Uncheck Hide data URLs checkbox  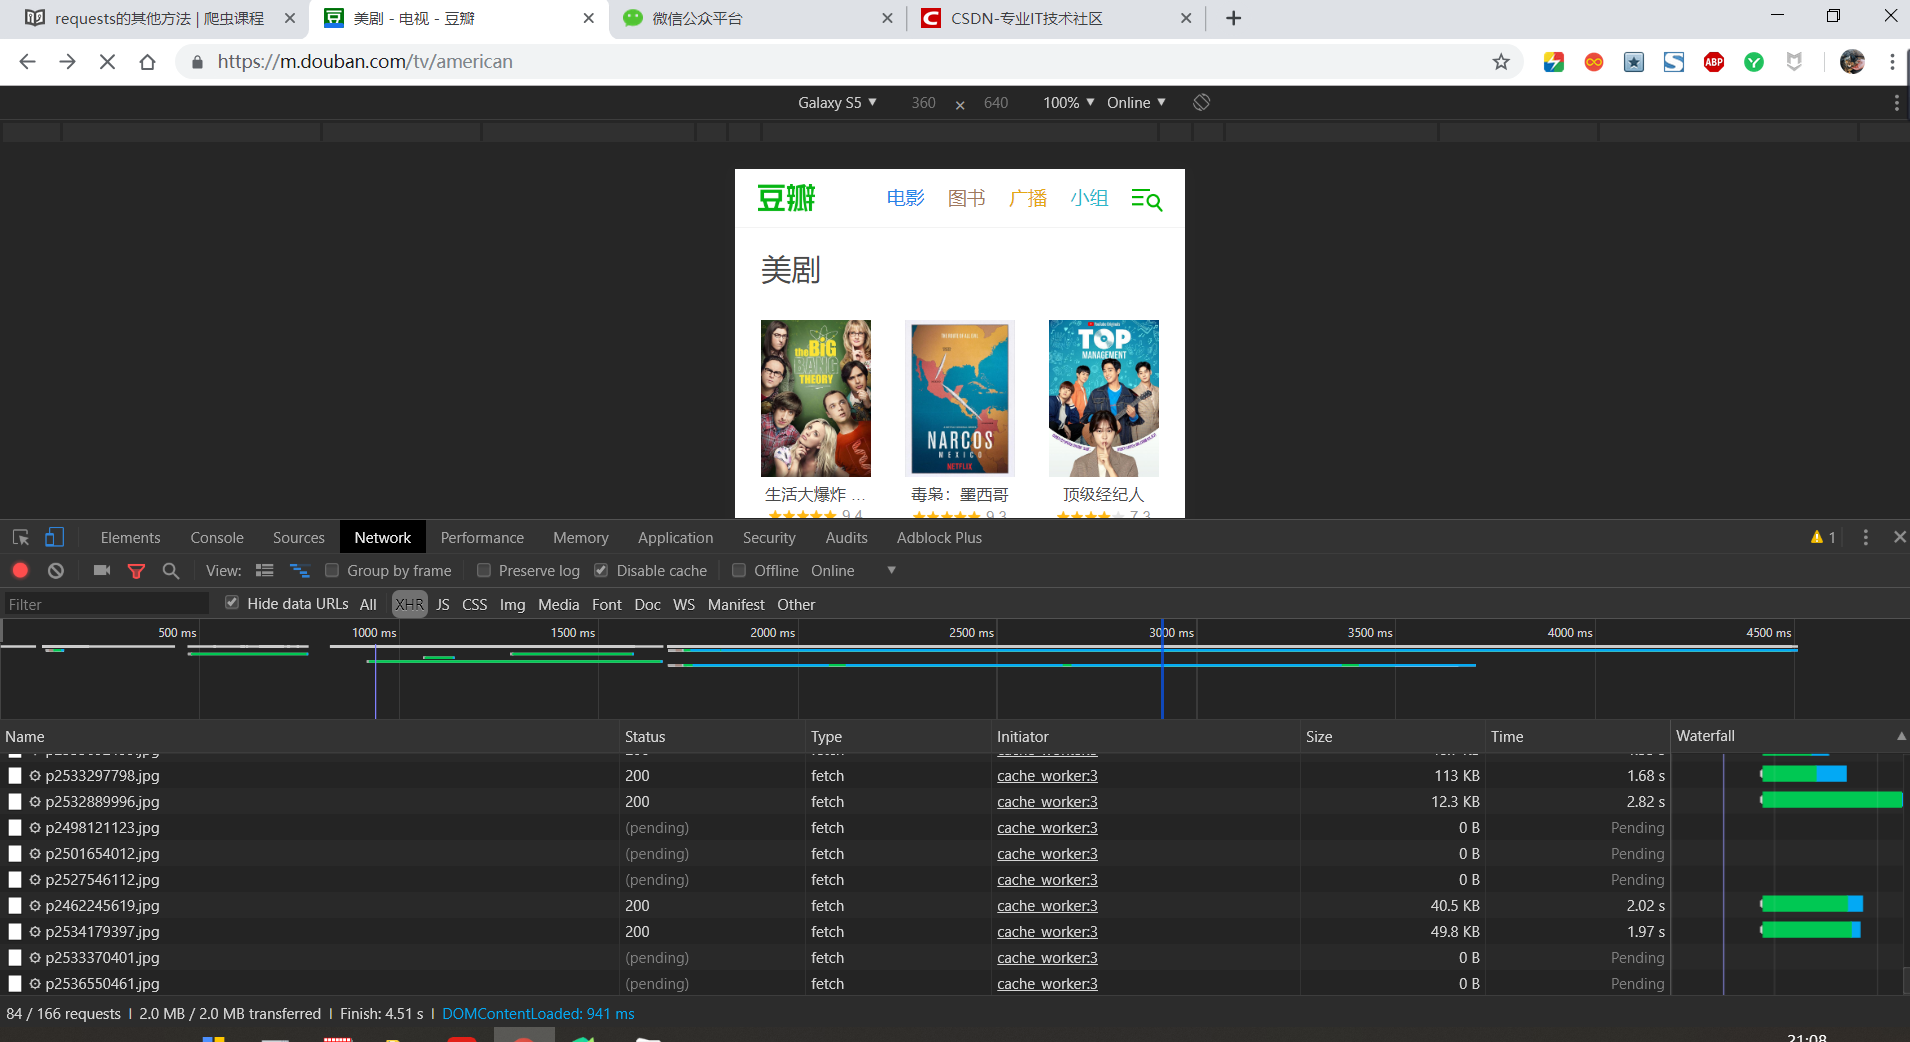(x=232, y=603)
